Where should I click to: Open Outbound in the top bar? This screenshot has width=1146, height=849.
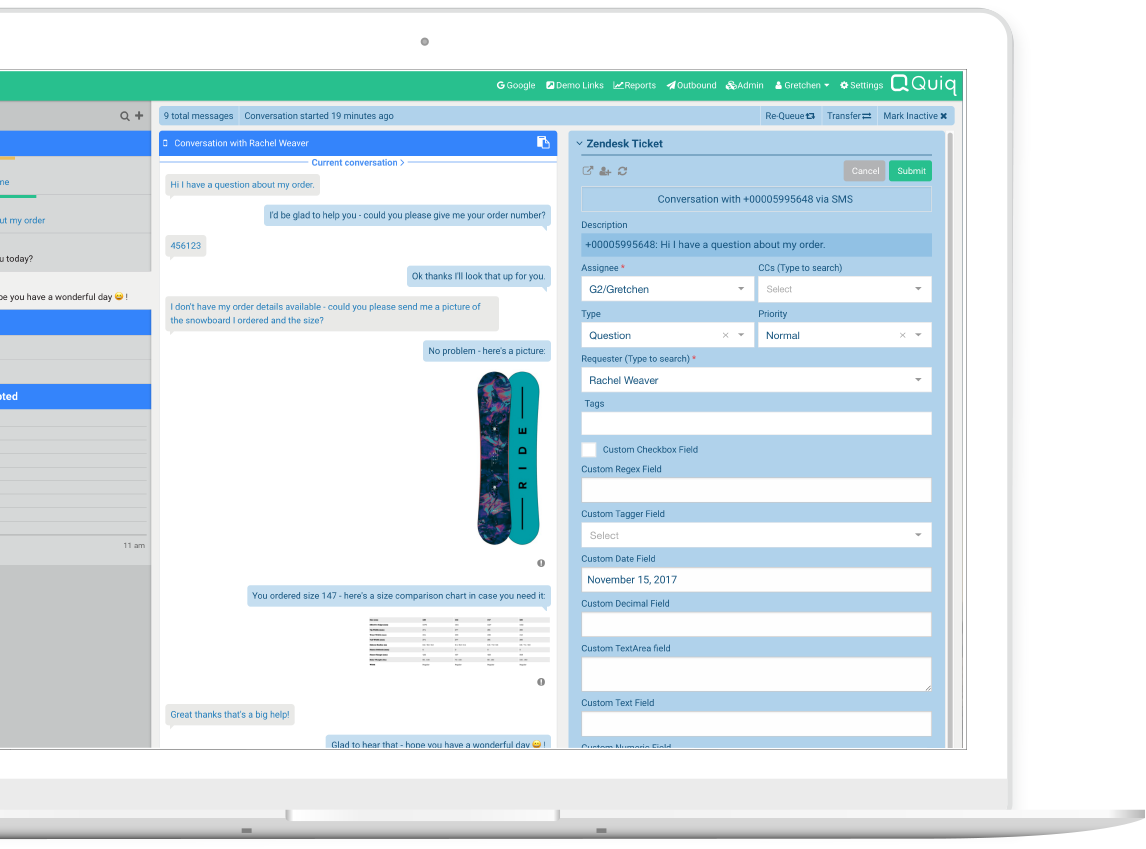pyautogui.click(x=691, y=85)
